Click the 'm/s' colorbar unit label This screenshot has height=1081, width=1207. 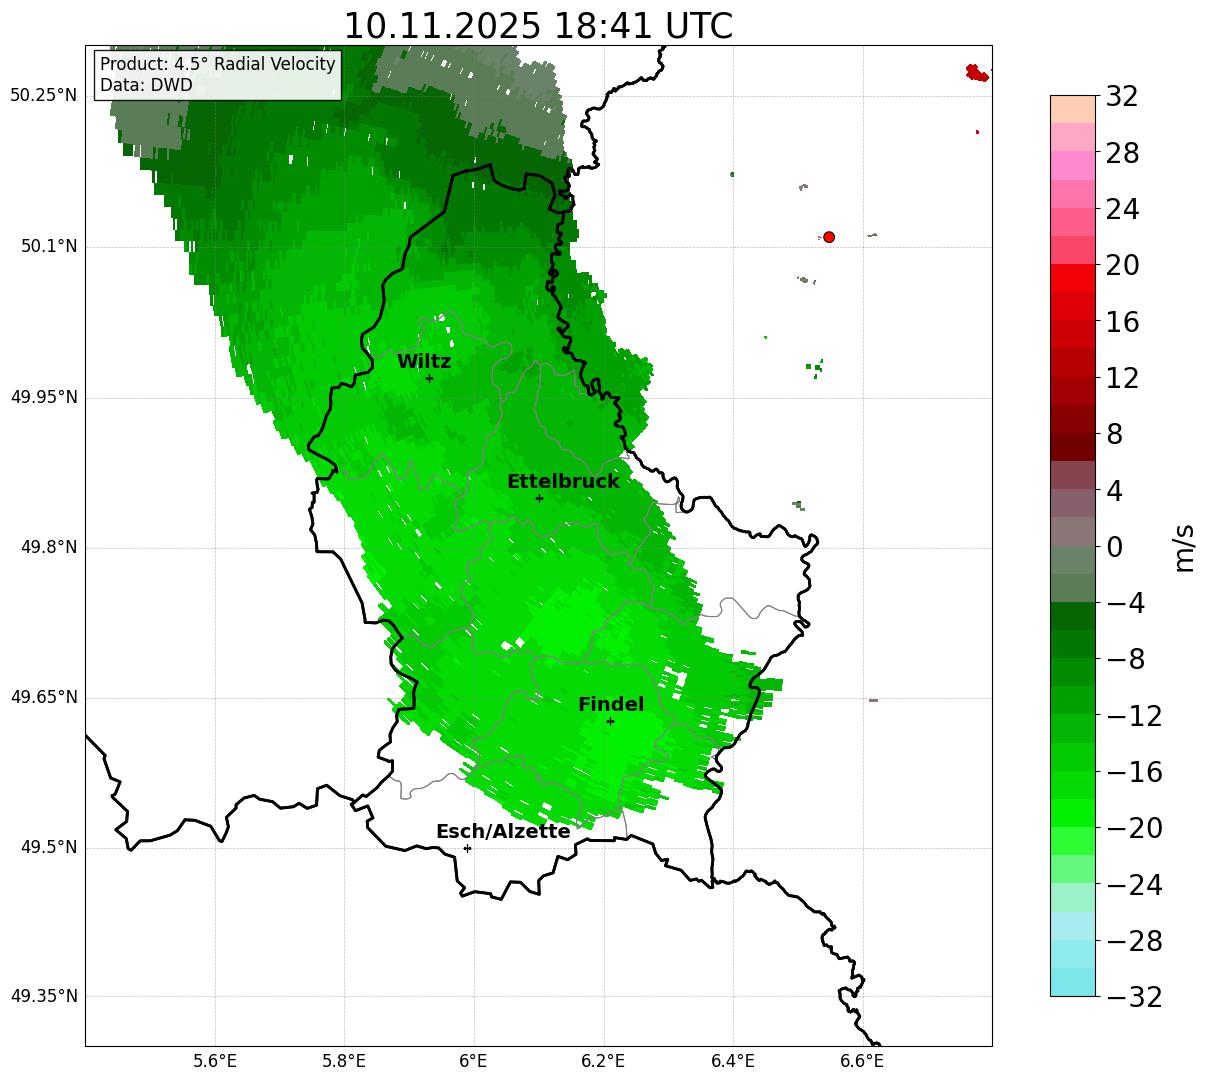click(x=1184, y=547)
